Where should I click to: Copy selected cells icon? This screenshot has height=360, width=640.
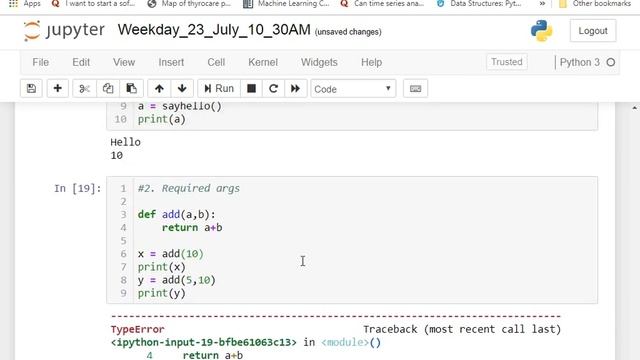pos(108,89)
